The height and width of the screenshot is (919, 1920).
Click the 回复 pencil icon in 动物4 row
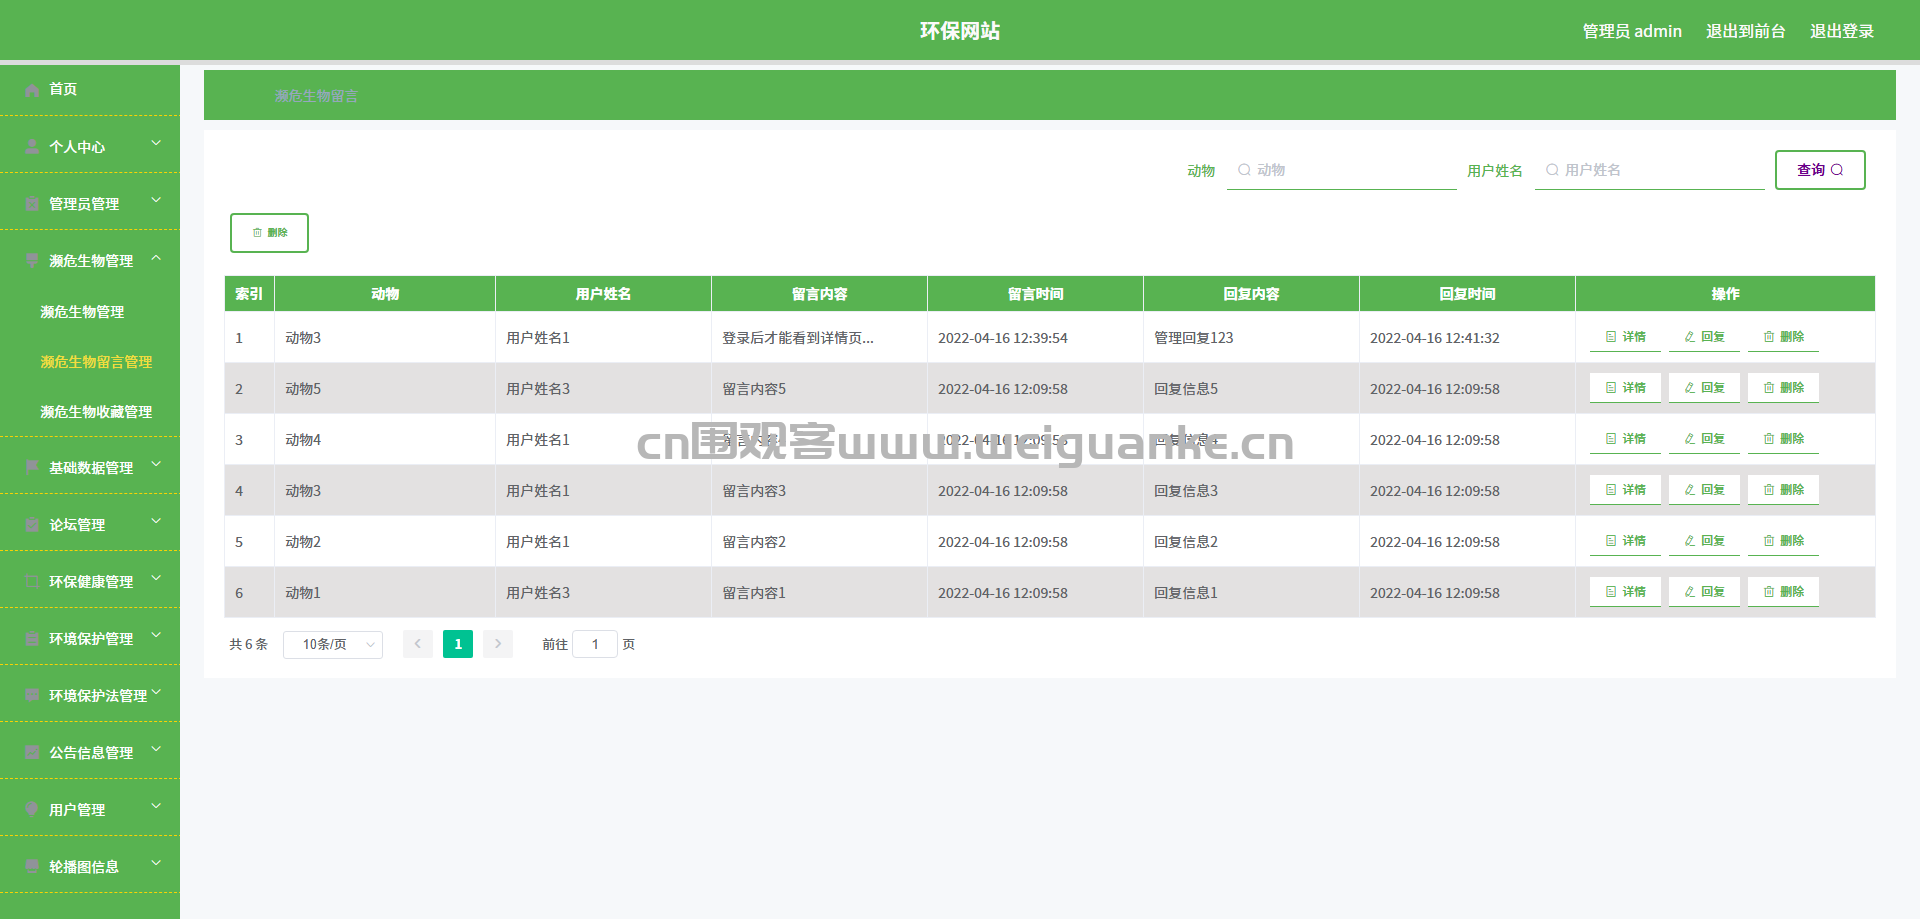[1690, 439]
